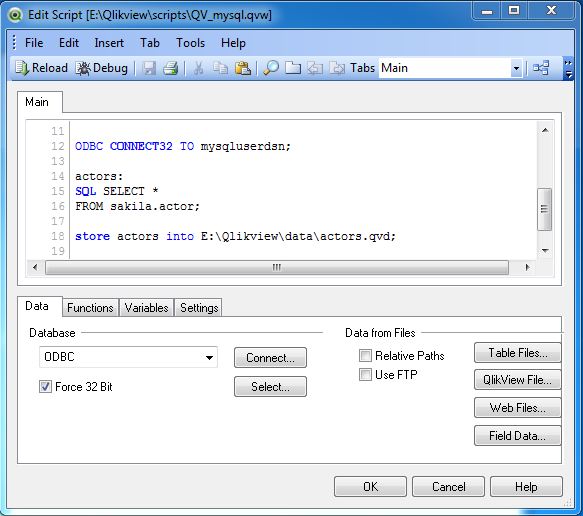Click the Select... button
The image size is (583, 516).
(270, 387)
